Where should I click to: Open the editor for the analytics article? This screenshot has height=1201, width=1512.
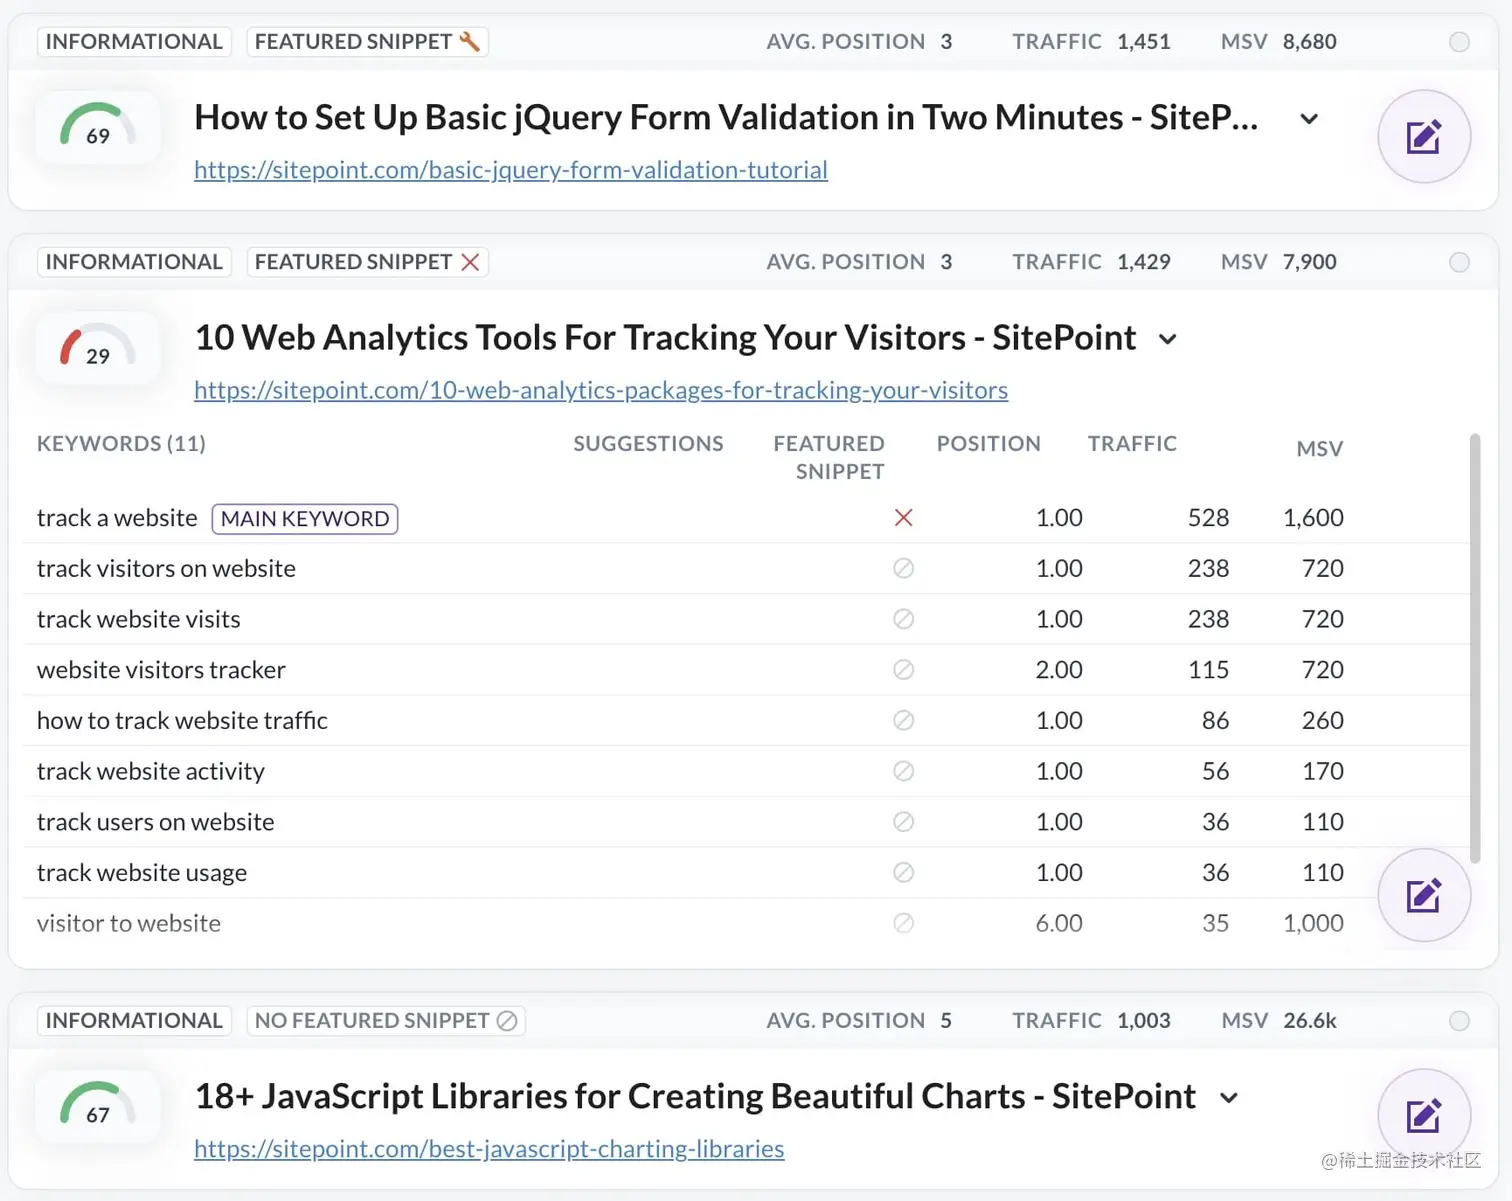1424,895
